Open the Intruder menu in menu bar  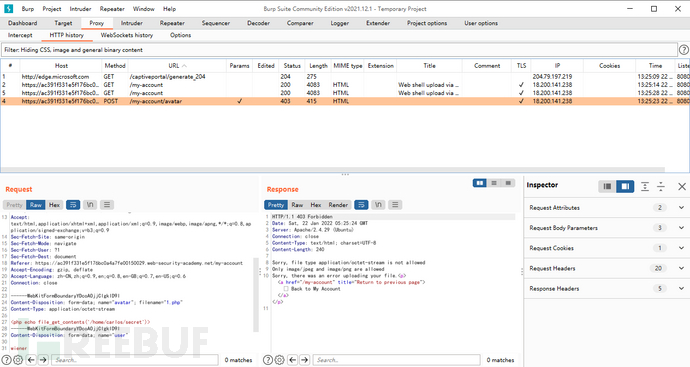[80, 9]
